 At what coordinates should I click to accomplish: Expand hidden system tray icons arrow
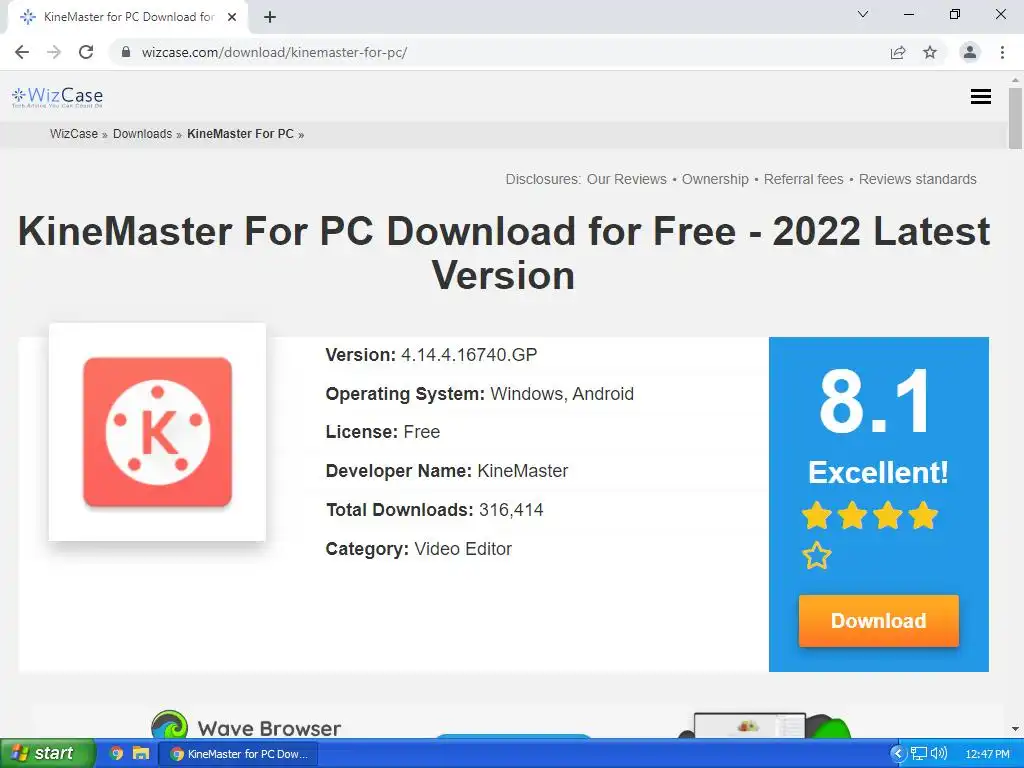[898, 754]
